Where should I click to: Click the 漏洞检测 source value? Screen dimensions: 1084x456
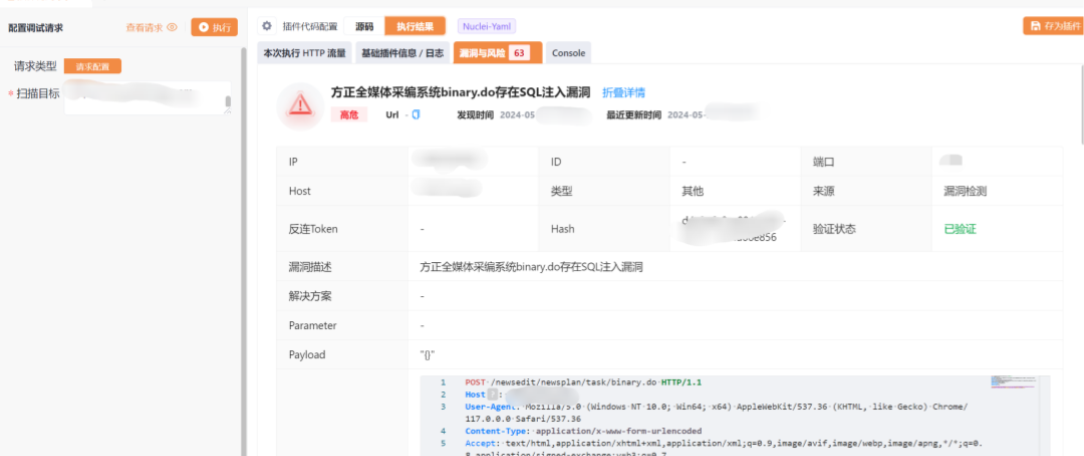point(965,191)
